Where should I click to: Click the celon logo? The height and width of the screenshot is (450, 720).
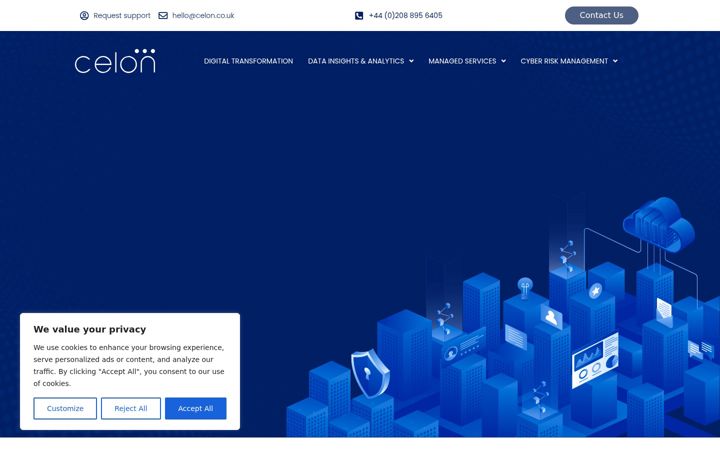coord(115,61)
